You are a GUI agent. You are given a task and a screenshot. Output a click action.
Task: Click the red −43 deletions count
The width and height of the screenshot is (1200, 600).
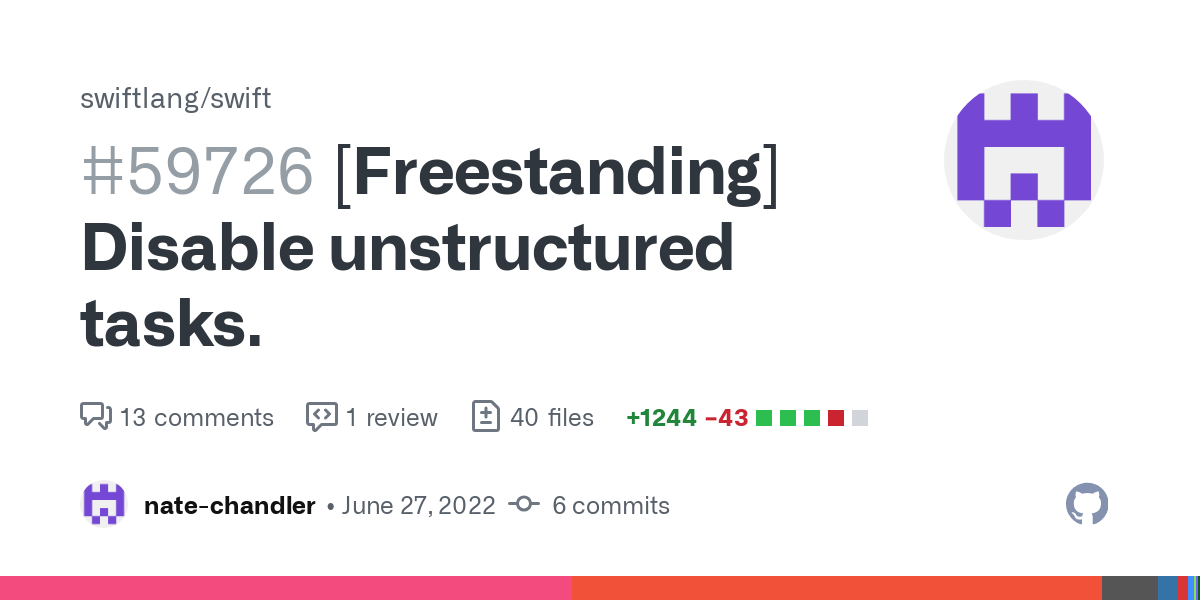click(x=727, y=417)
